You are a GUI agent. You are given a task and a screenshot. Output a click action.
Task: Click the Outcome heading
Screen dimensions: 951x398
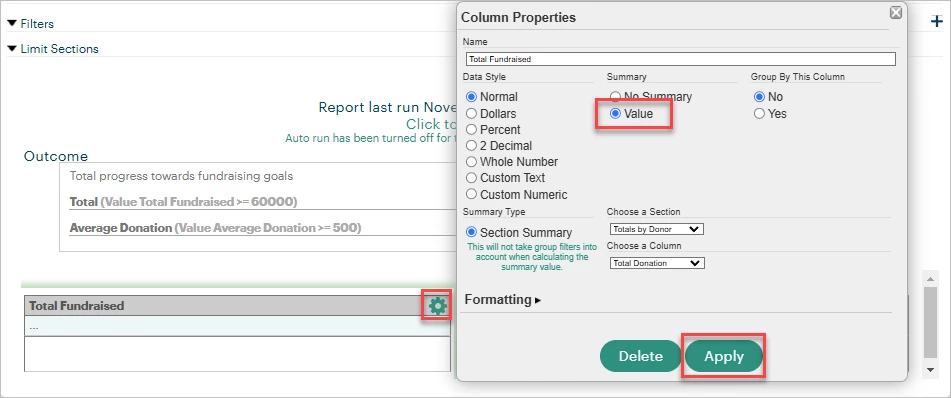pyautogui.click(x=56, y=157)
